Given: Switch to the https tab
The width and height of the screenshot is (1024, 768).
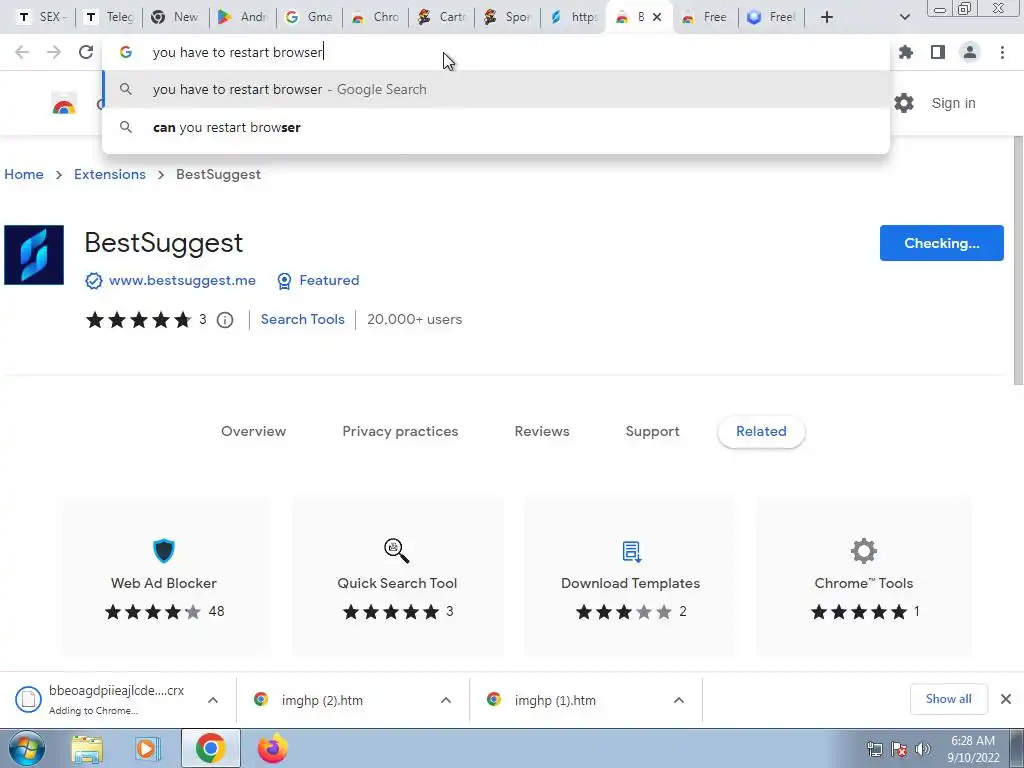Looking at the screenshot, I should (574, 17).
